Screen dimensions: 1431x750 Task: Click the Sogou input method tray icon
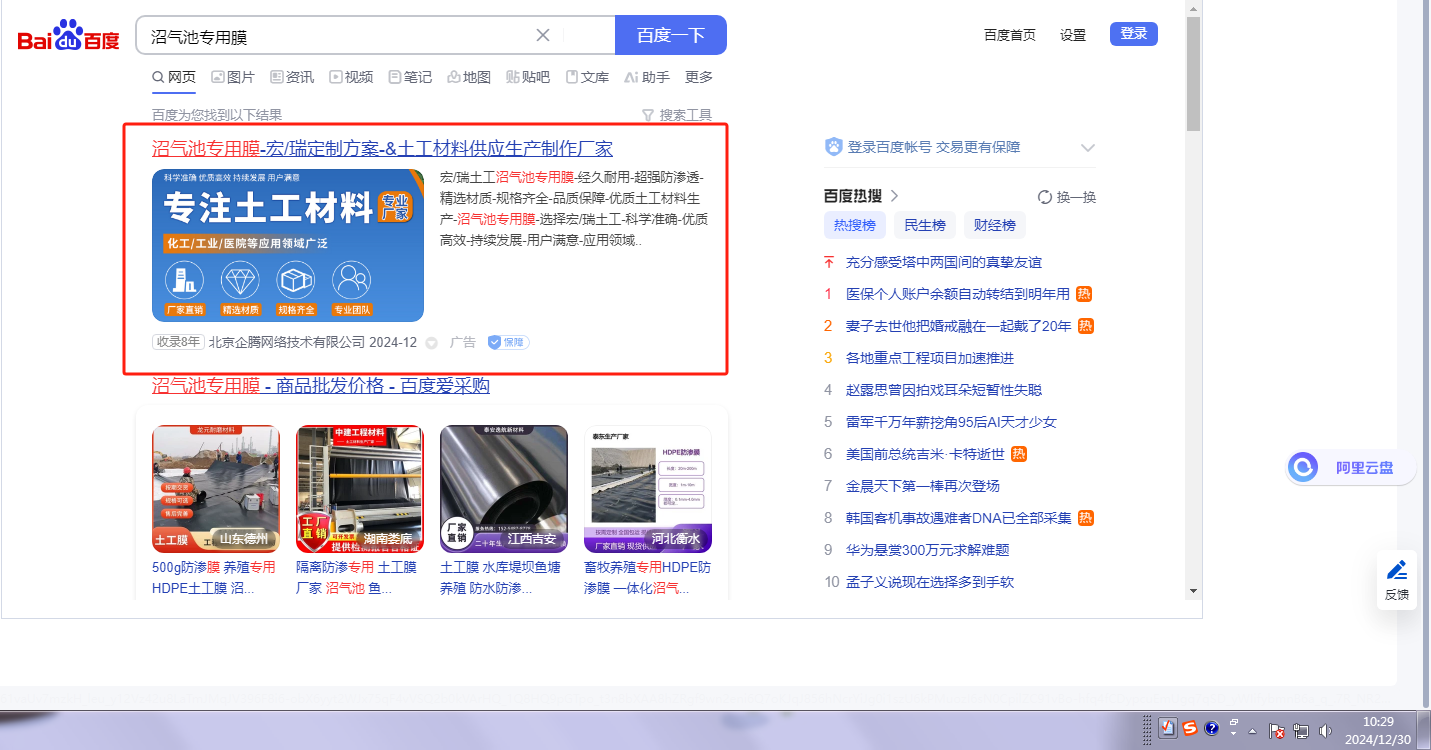click(x=1189, y=728)
